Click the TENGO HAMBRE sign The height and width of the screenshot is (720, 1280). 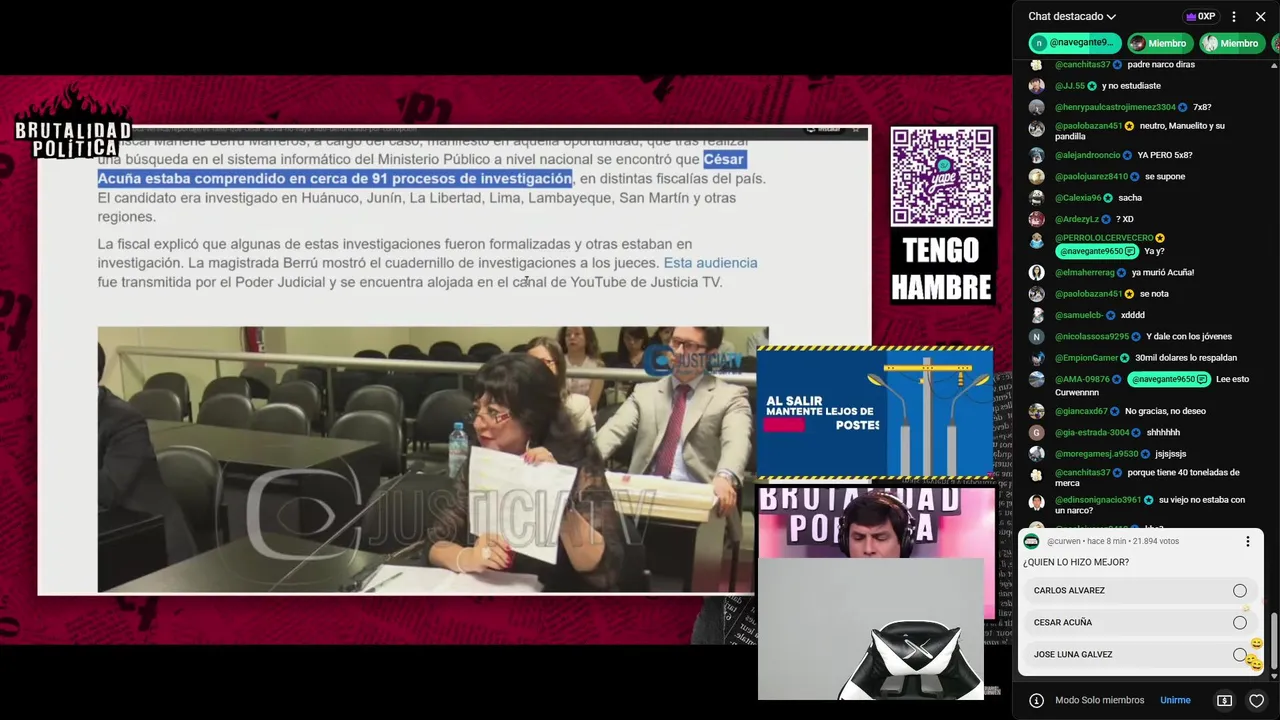(942, 268)
